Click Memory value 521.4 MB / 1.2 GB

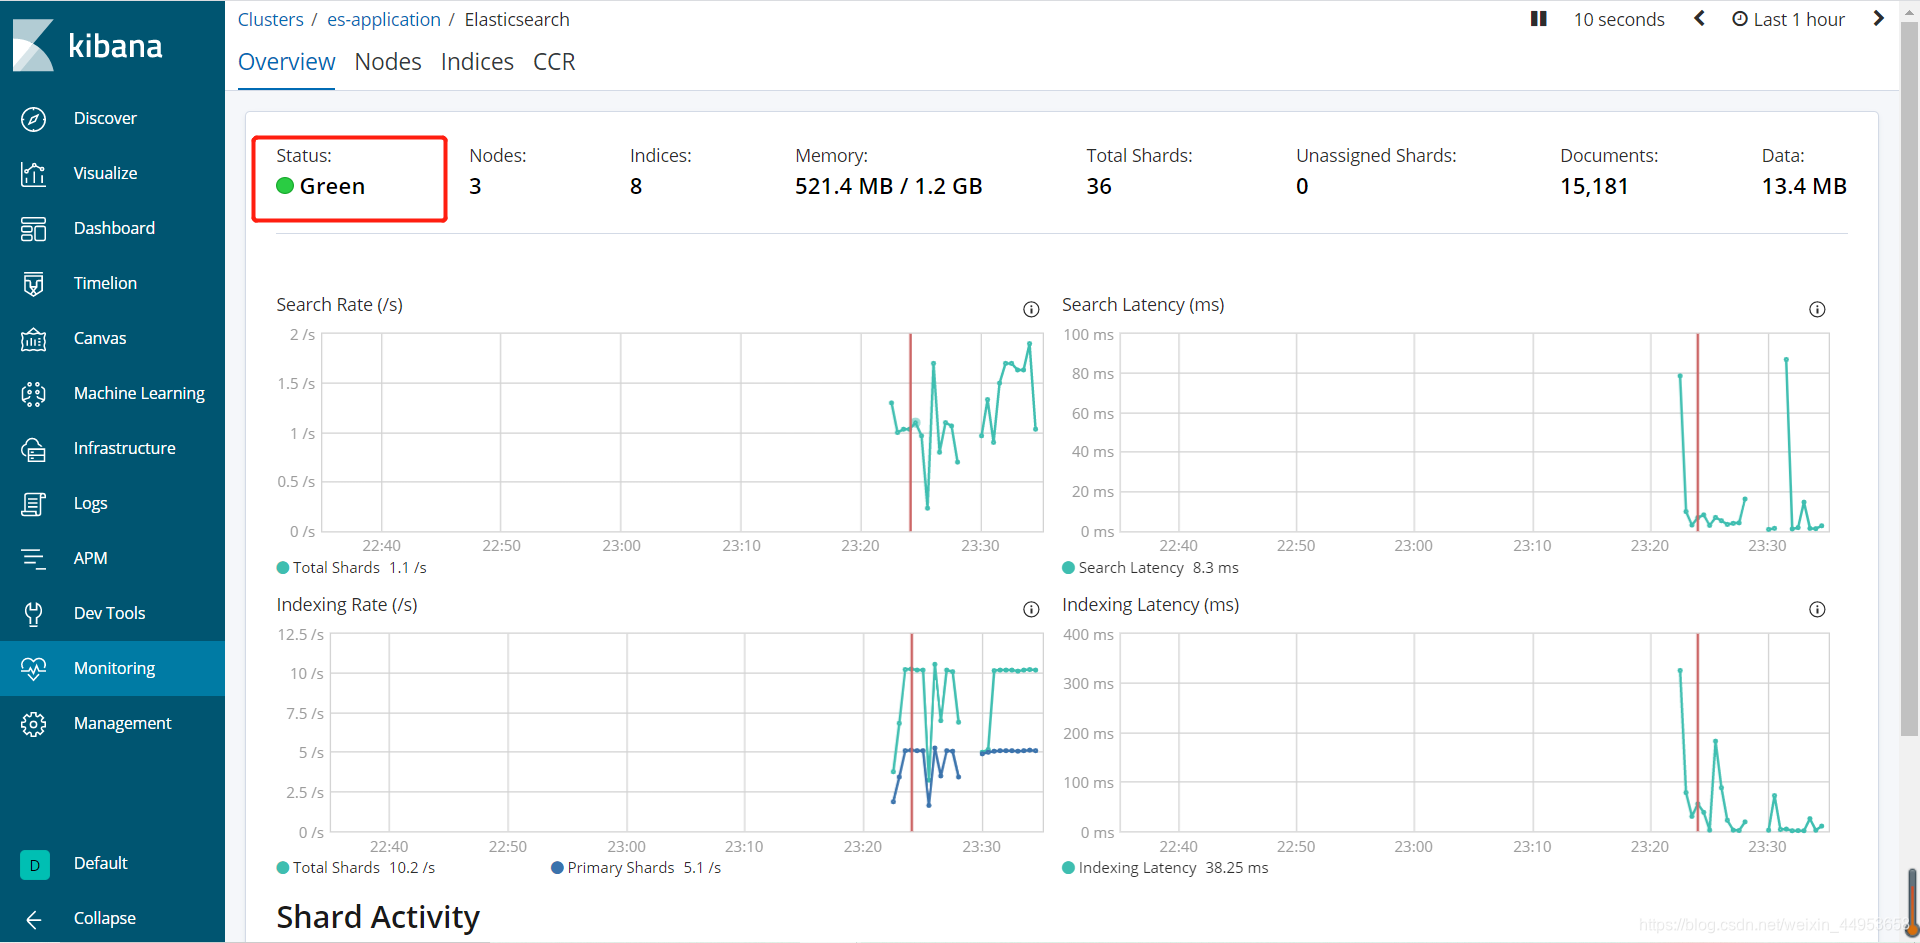coord(888,187)
